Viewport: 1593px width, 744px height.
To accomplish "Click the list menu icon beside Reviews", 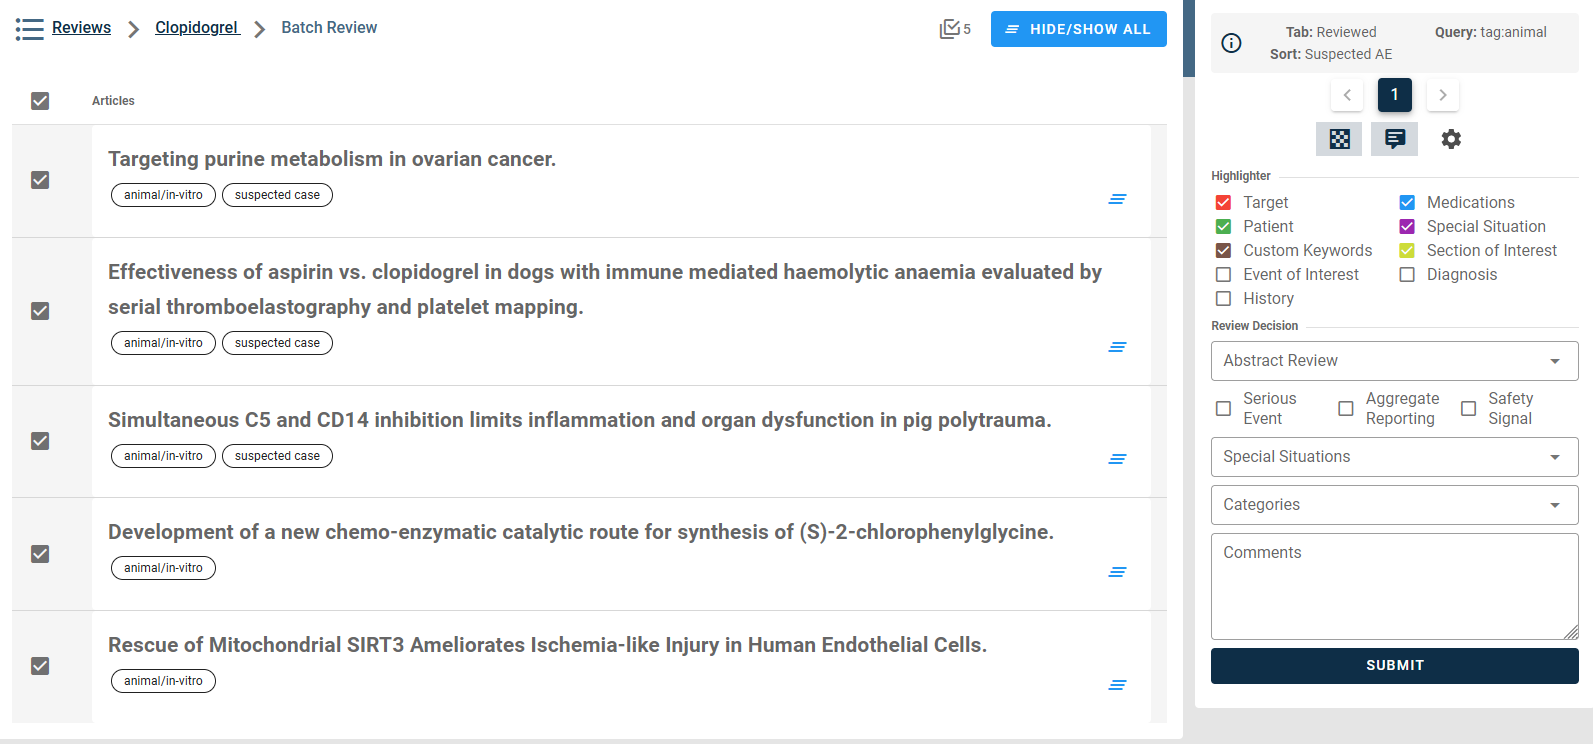I will coord(30,29).
